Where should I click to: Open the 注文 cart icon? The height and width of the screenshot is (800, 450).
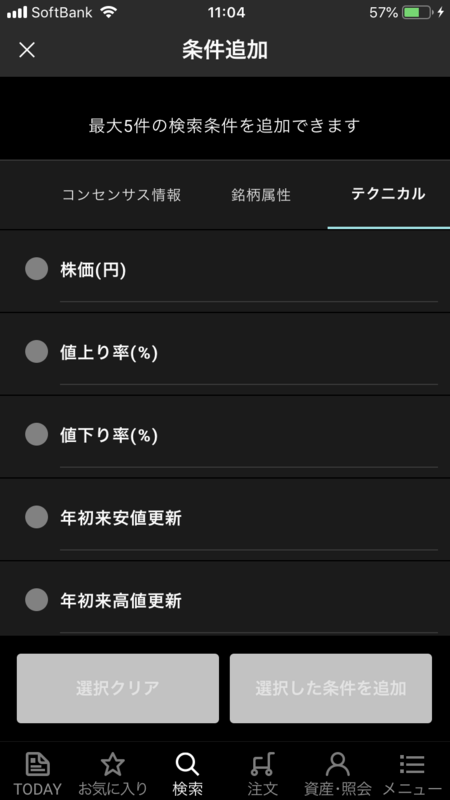[x=262, y=765]
